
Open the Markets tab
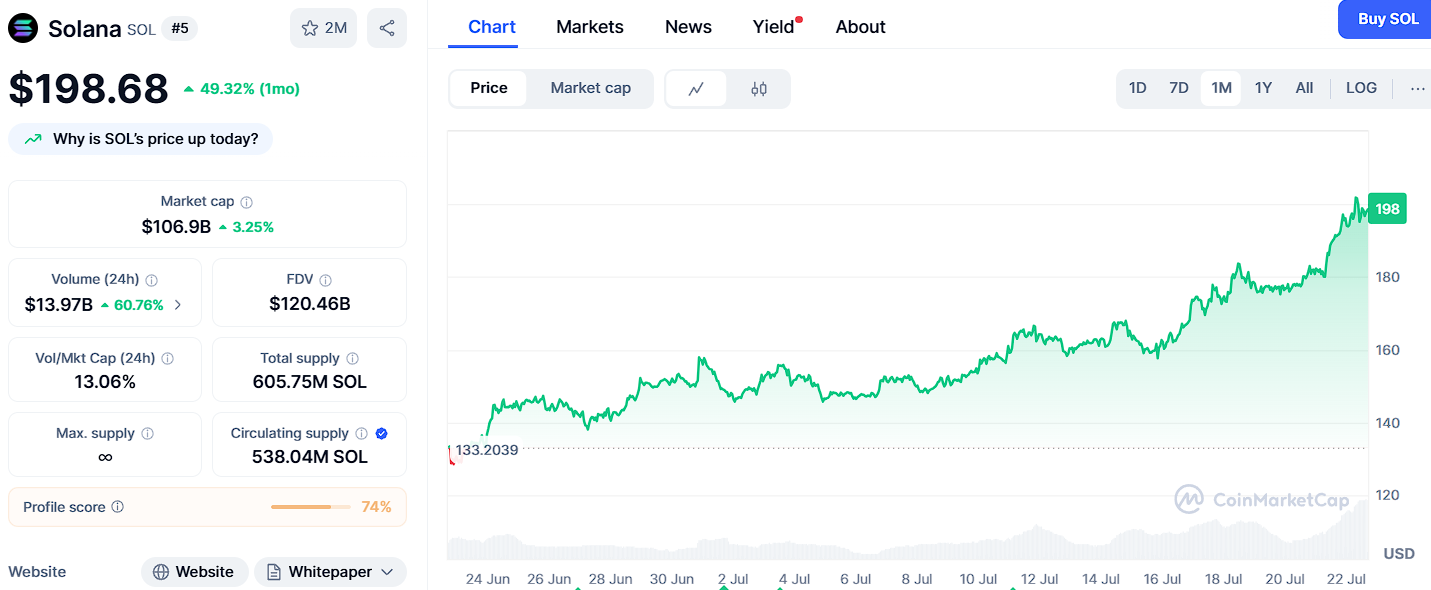click(x=590, y=27)
